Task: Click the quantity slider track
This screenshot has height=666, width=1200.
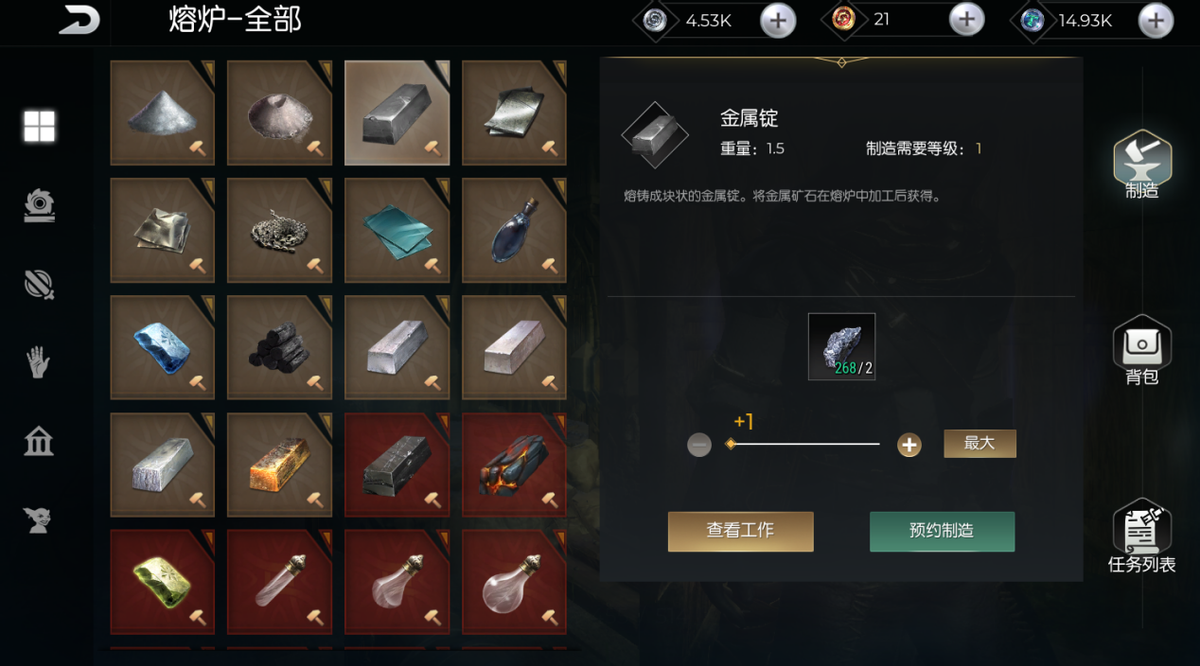Action: click(804, 444)
